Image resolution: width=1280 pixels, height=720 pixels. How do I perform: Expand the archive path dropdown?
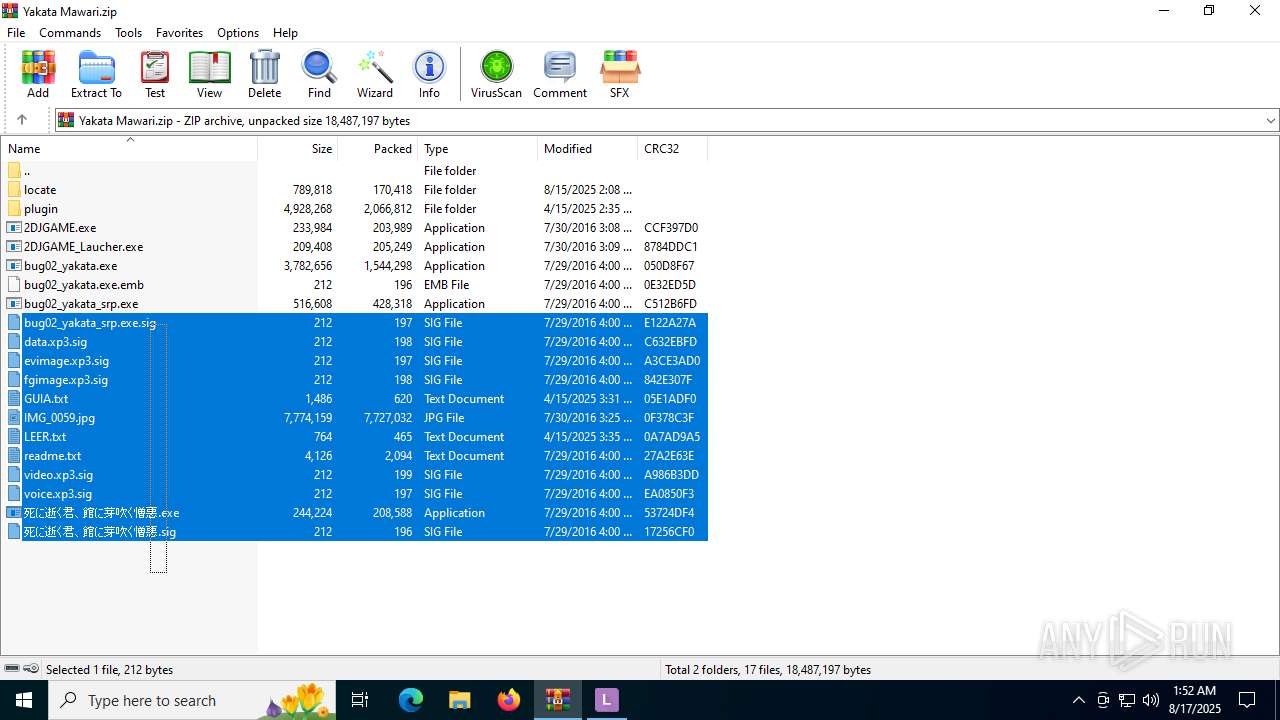(1271, 120)
